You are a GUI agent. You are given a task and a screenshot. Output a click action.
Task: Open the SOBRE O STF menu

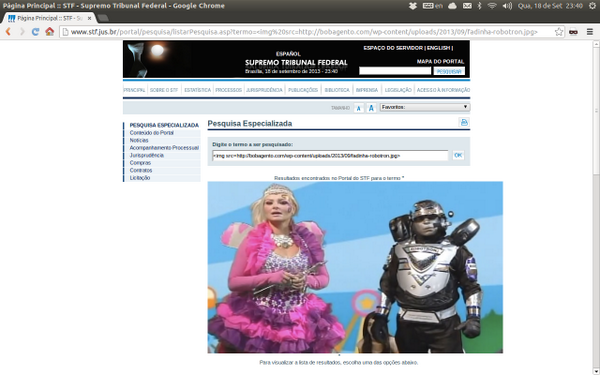164,90
